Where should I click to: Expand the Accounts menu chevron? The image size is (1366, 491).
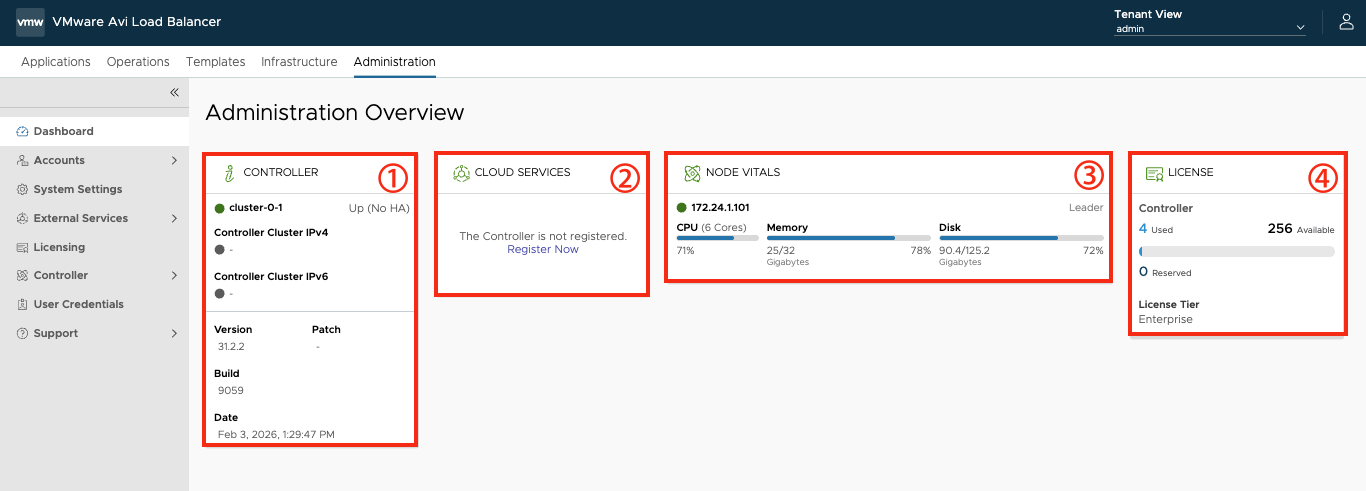[x=174, y=160]
